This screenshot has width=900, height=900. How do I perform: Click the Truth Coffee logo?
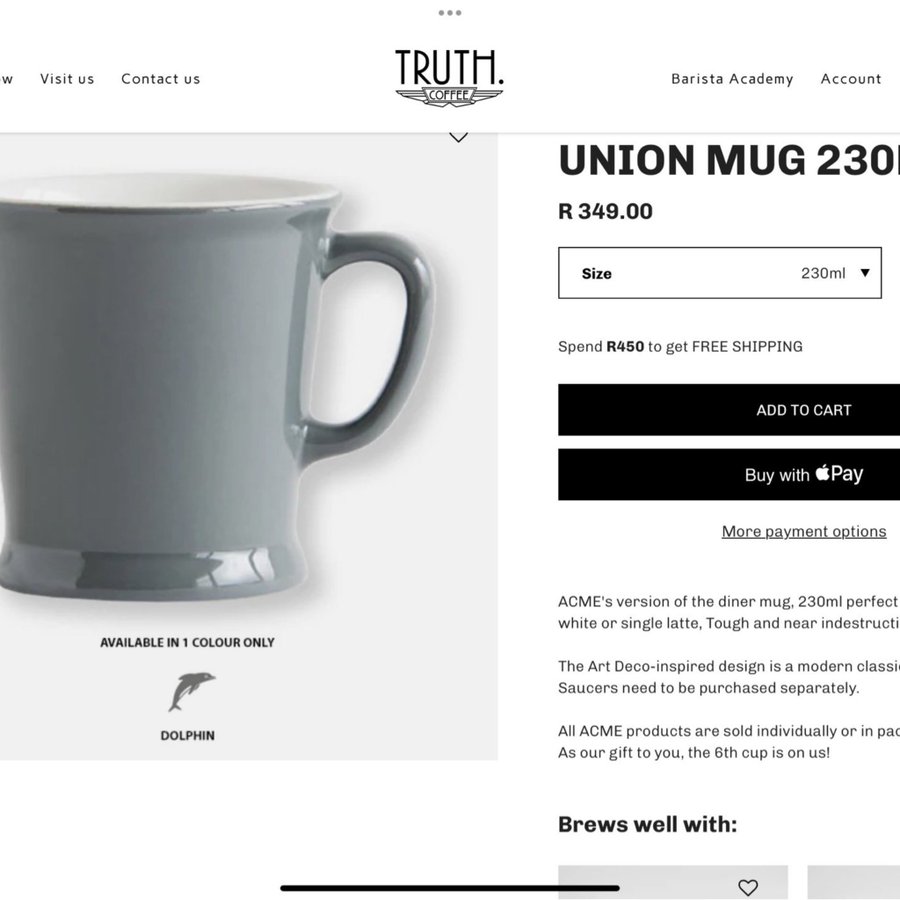pos(449,77)
